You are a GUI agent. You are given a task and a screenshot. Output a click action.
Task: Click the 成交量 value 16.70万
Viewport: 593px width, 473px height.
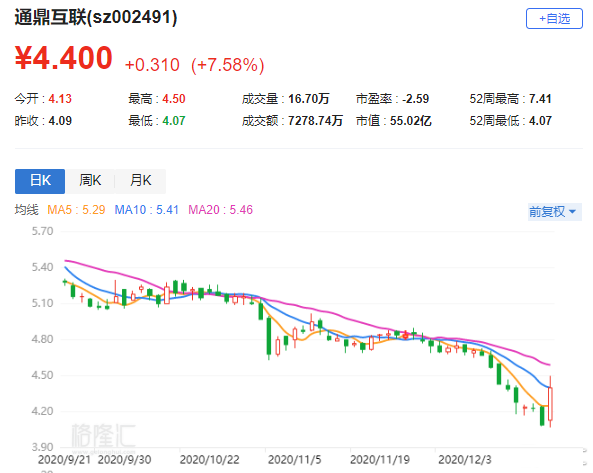pos(309,99)
